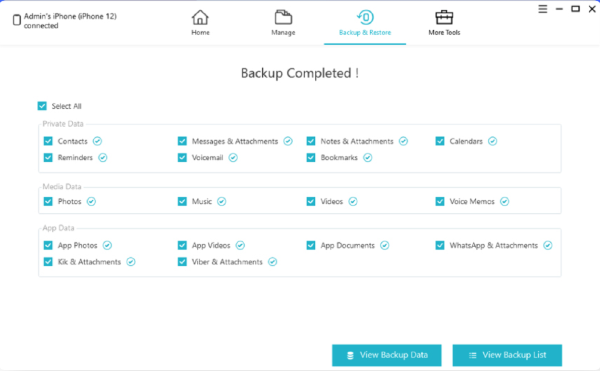The width and height of the screenshot is (600, 371).
Task: Click the completed checkmark icon next to Bookmarks
Action: point(368,158)
